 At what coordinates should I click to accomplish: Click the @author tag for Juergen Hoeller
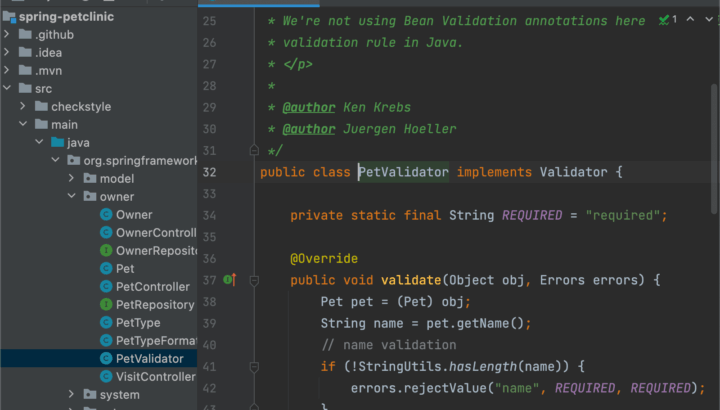coord(309,129)
